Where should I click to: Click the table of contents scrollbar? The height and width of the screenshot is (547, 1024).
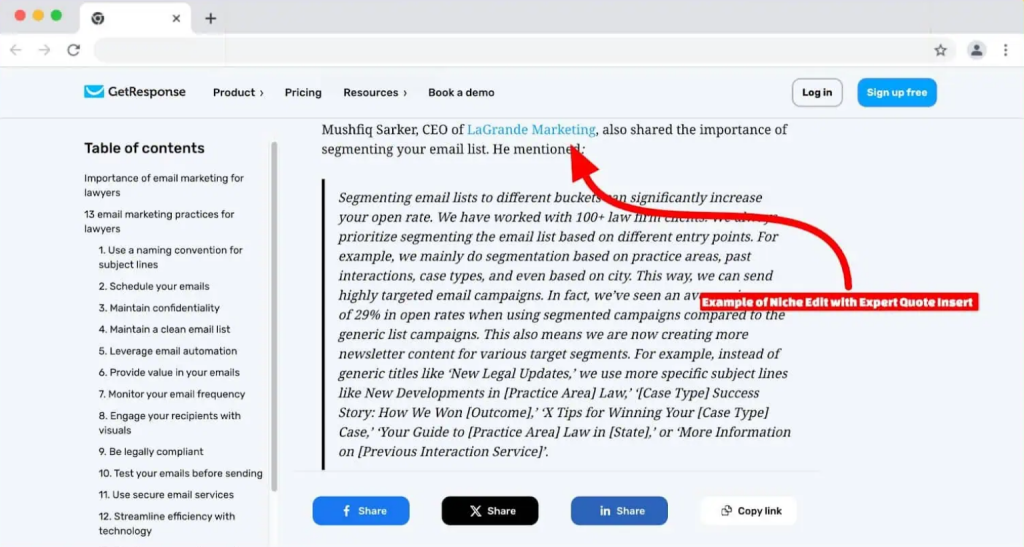pos(274,317)
